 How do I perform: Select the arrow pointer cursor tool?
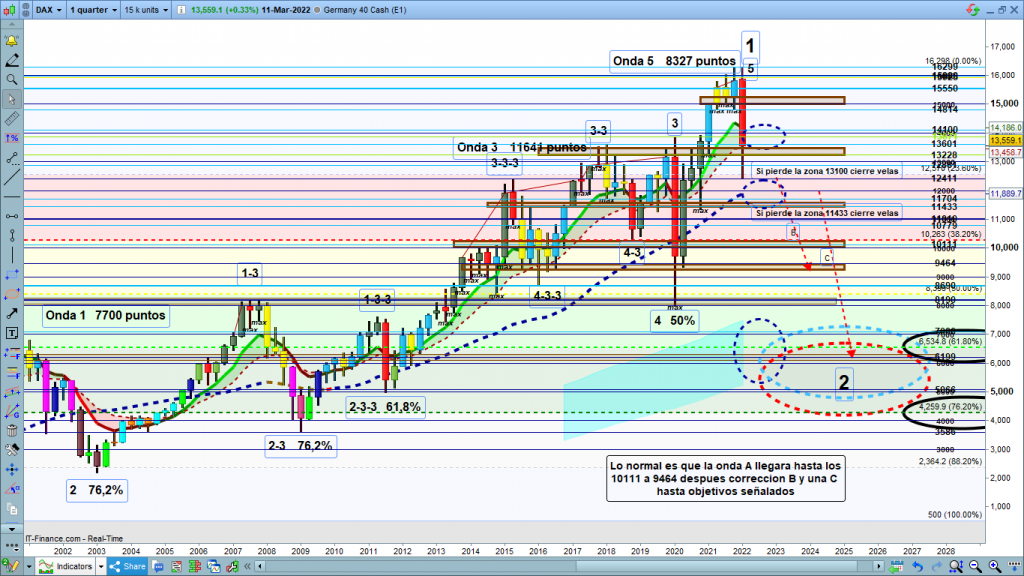click(11, 99)
